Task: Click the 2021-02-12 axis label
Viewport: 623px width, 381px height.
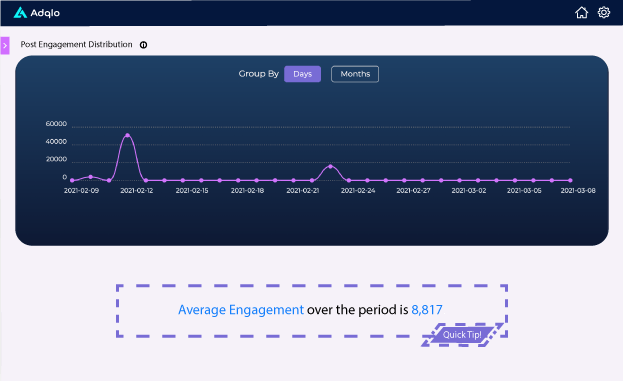Action: (x=137, y=191)
